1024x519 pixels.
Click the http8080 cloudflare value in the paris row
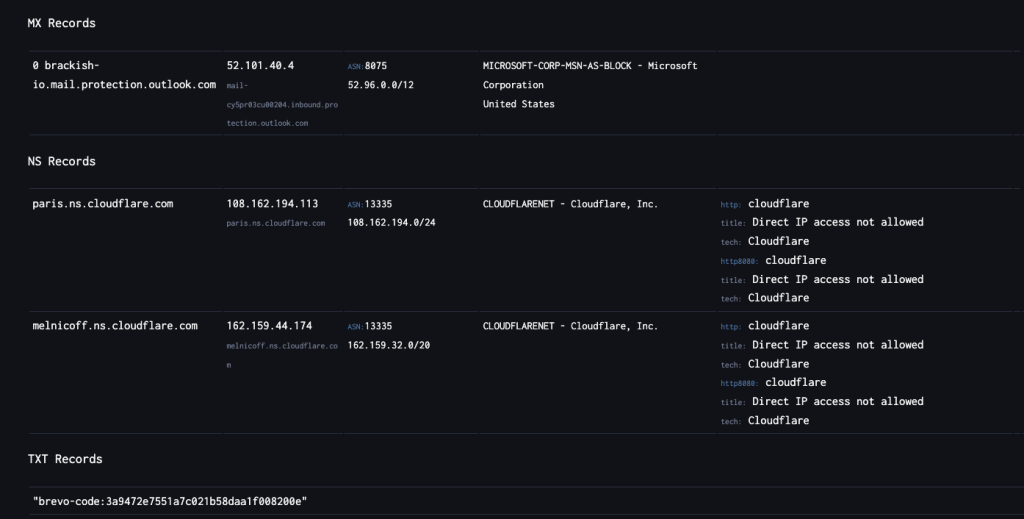click(x=795, y=260)
